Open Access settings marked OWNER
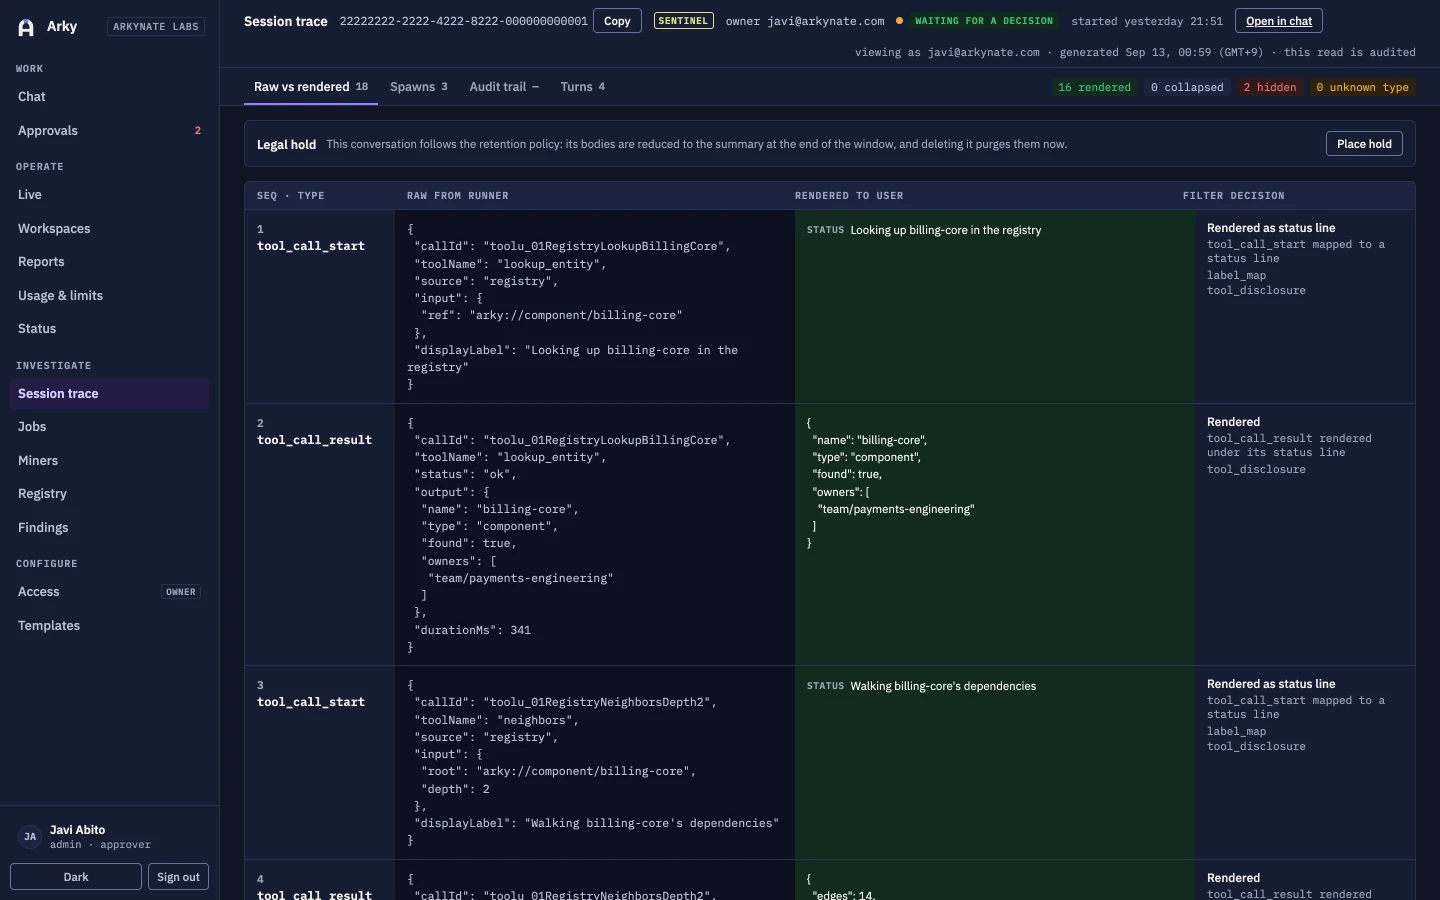1440x900 pixels. 109,592
